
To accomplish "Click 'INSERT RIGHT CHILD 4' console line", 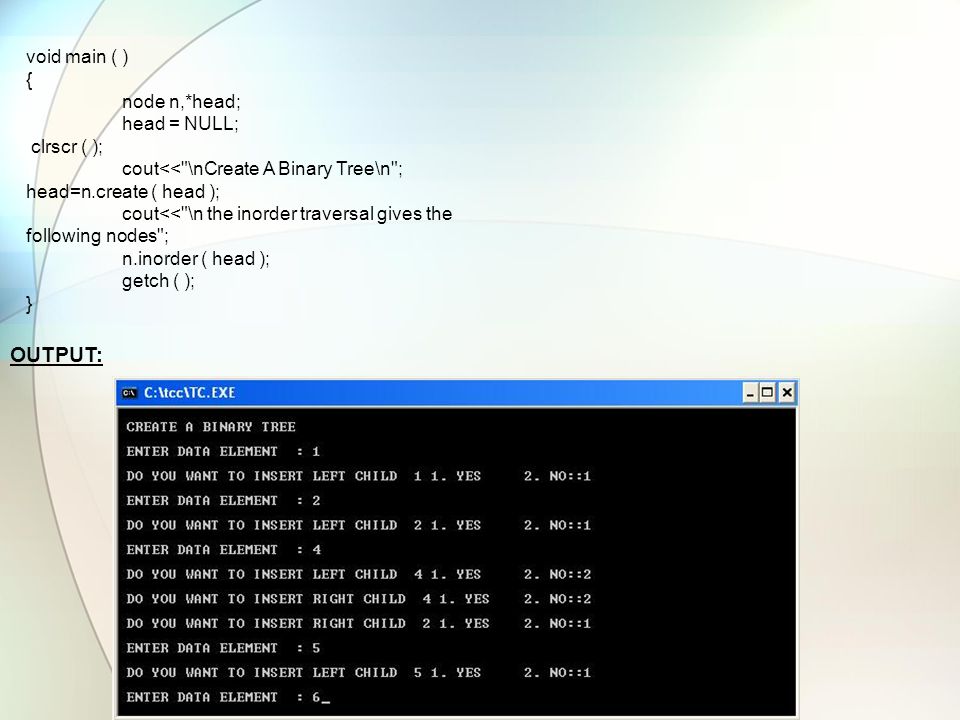I will click(358, 599).
